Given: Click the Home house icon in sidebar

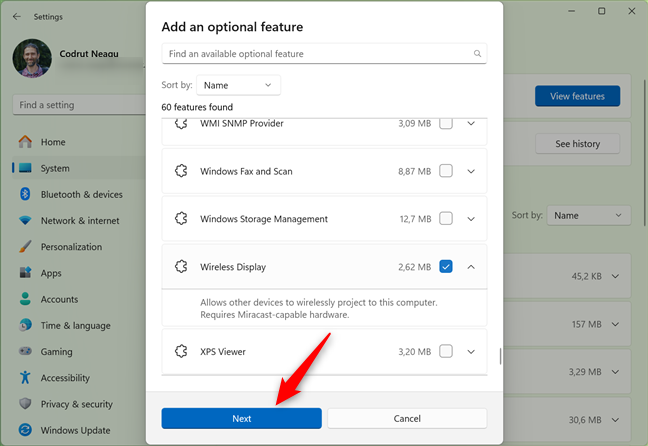Looking at the screenshot, I should [25, 142].
